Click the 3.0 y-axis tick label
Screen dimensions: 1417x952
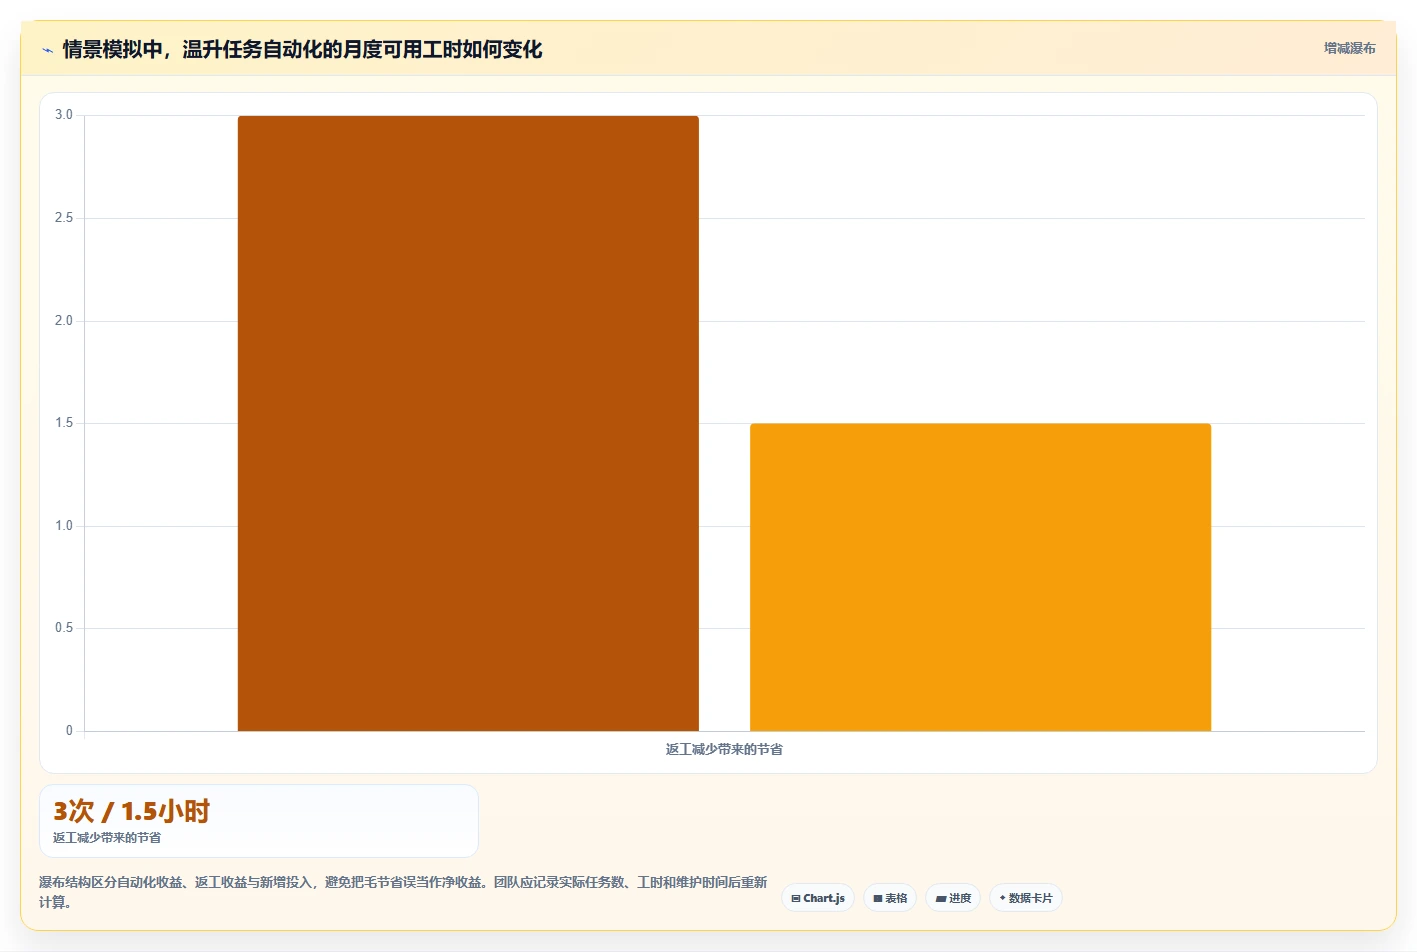64,115
